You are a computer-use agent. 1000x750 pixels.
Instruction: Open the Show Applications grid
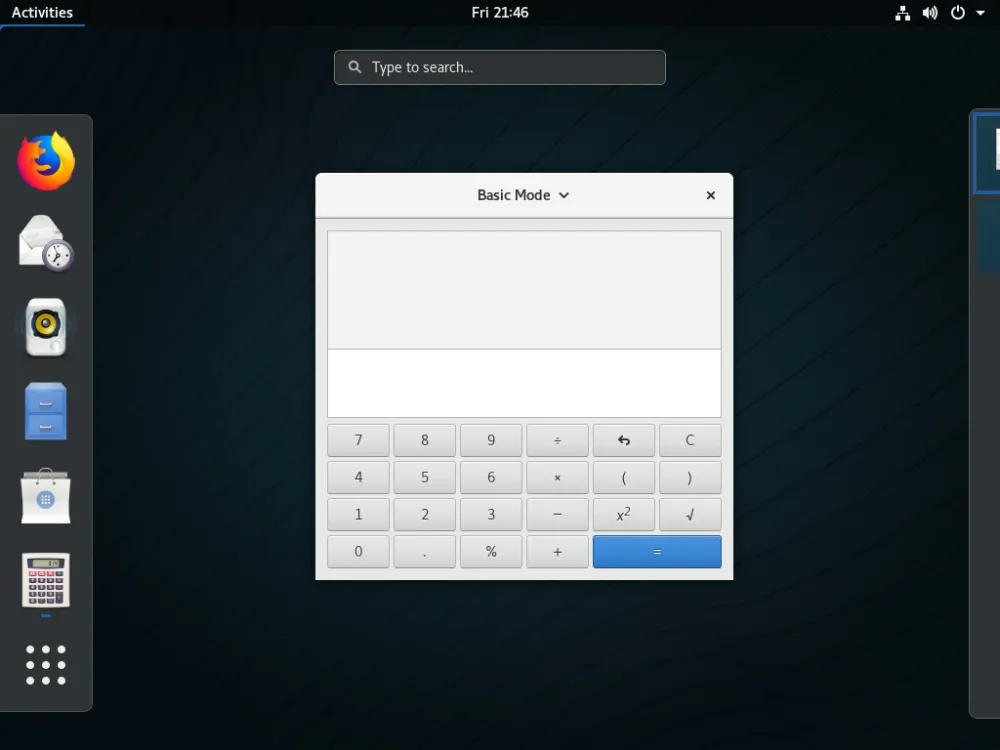[47, 664]
